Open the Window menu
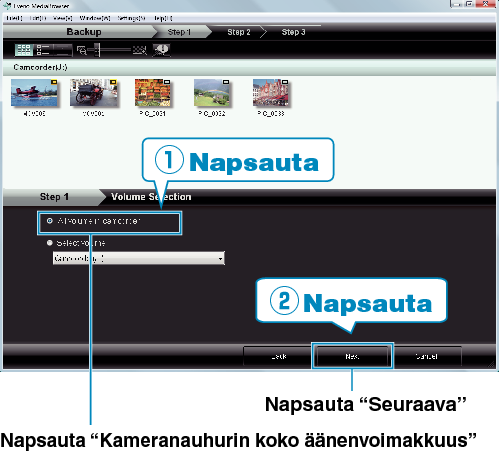 [95, 18]
